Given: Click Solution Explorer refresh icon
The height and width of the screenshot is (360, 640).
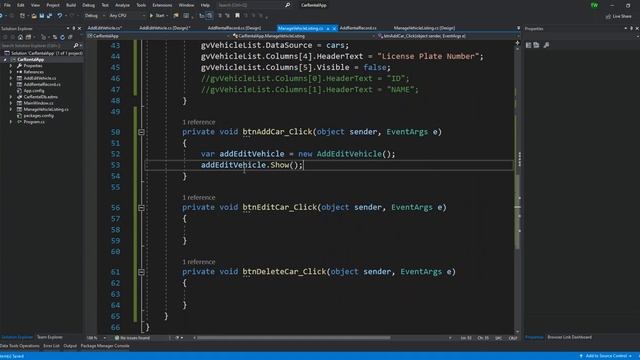Looking at the screenshot, I should (x=62, y=37).
